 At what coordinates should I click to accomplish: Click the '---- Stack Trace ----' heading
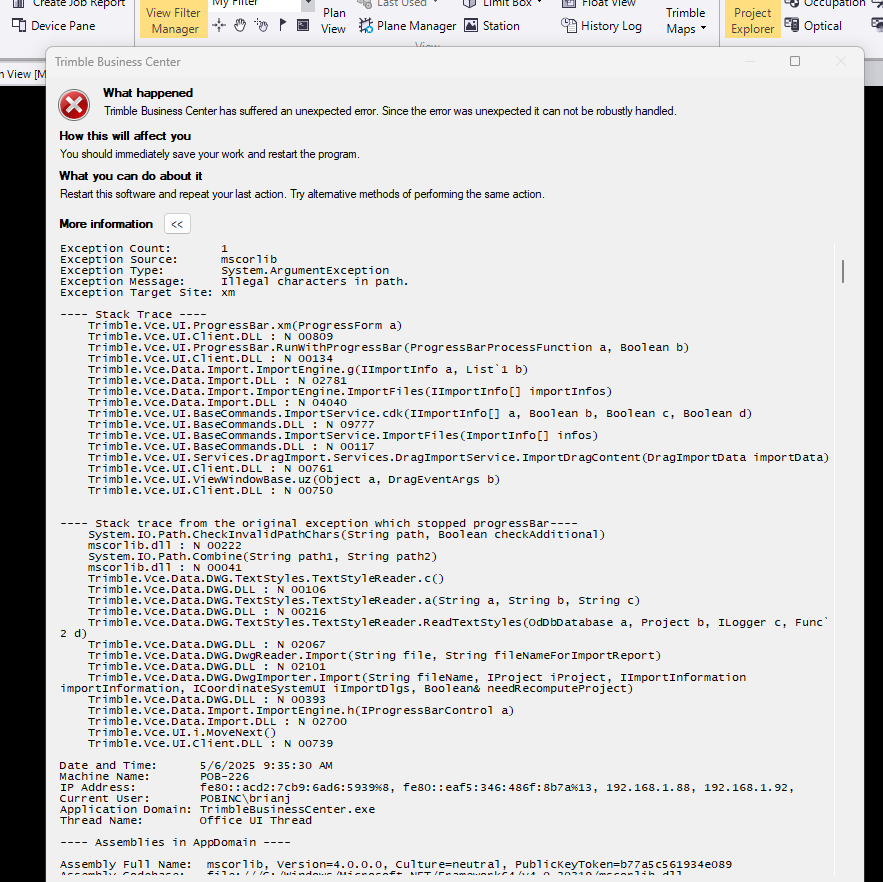pos(133,314)
